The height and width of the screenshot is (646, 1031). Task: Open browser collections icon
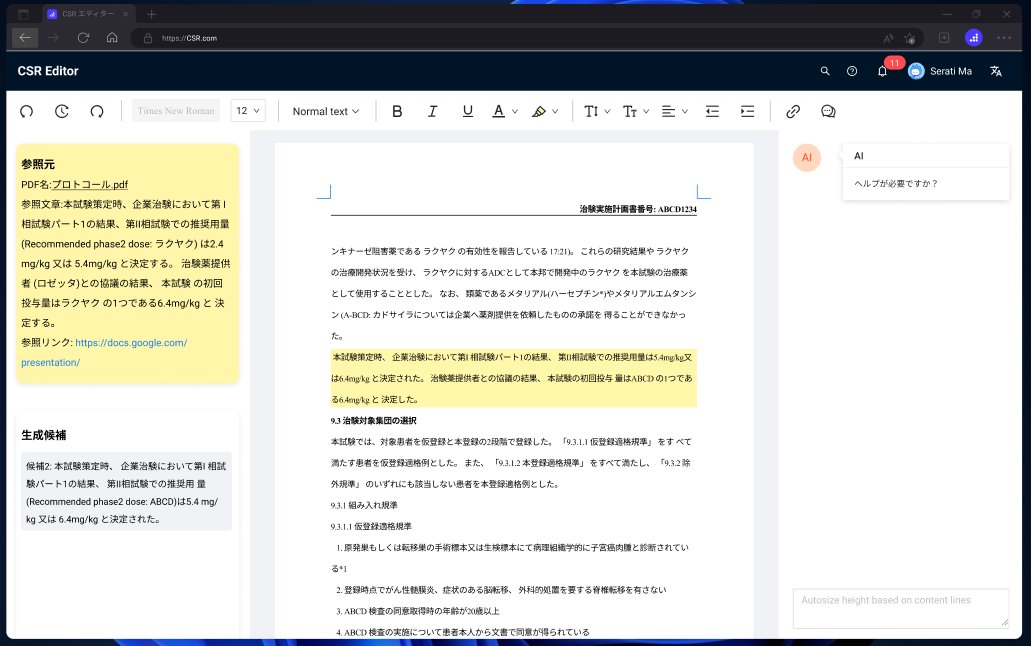(x=944, y=37)
